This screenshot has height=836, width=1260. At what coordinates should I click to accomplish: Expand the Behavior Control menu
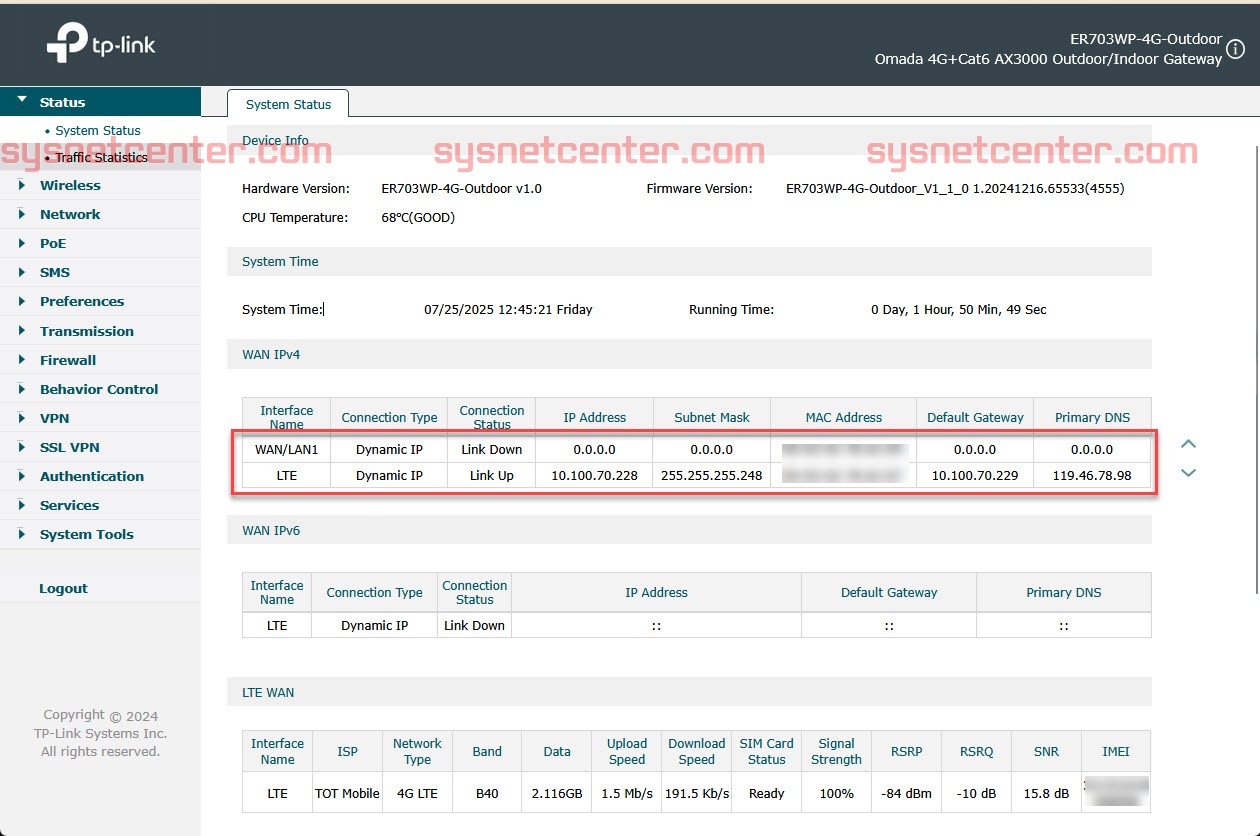[100, 389]
